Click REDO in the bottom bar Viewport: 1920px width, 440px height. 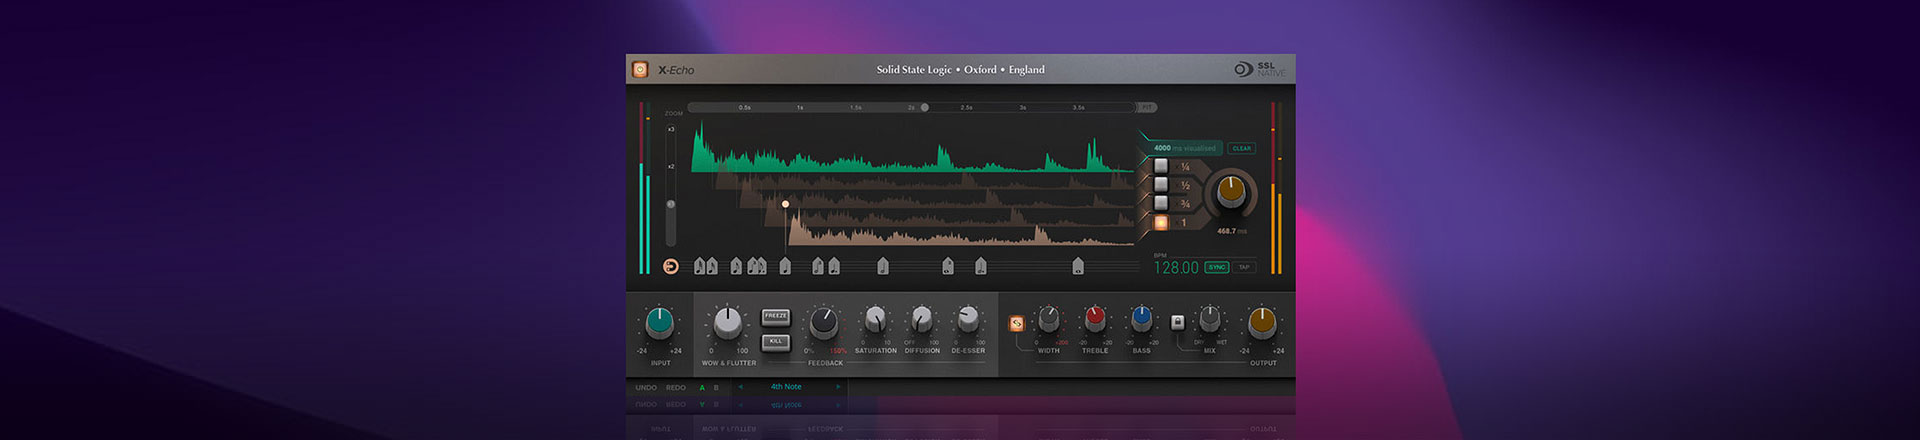pyautogui.click(x=676, y=387)
